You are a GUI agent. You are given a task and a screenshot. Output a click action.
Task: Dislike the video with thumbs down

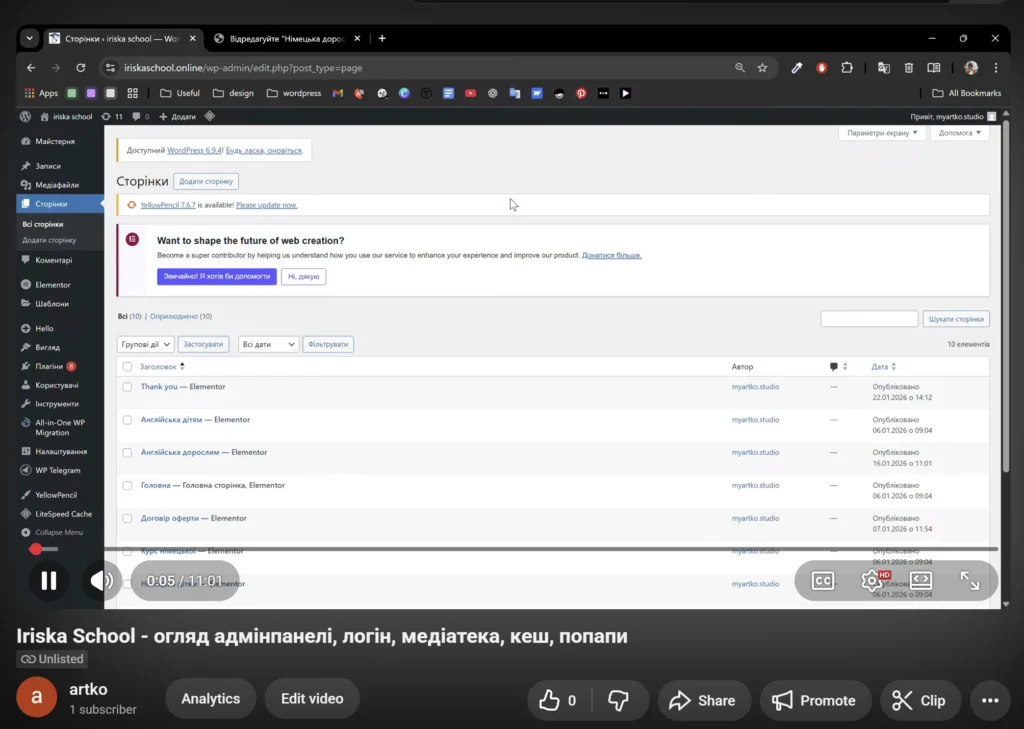pyautogui.click(x=619, y=700)
